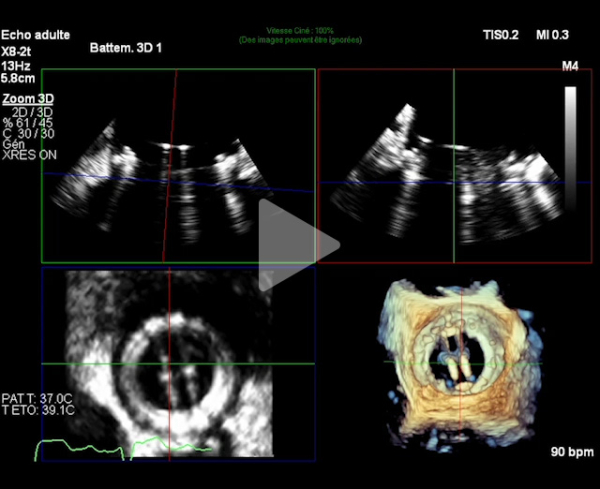Viewport: 600px width, 489px height.
Task: Click the TIS0.2 thermal index indicator
Action: (502, 34)
